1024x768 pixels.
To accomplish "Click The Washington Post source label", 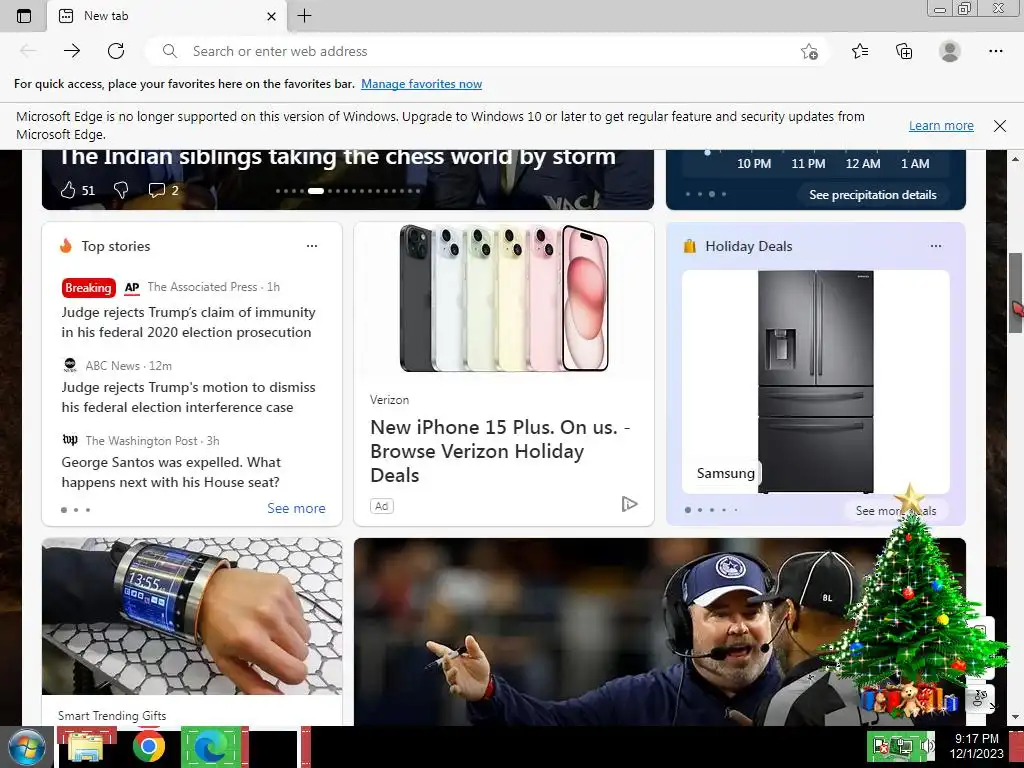I will 142,441.
